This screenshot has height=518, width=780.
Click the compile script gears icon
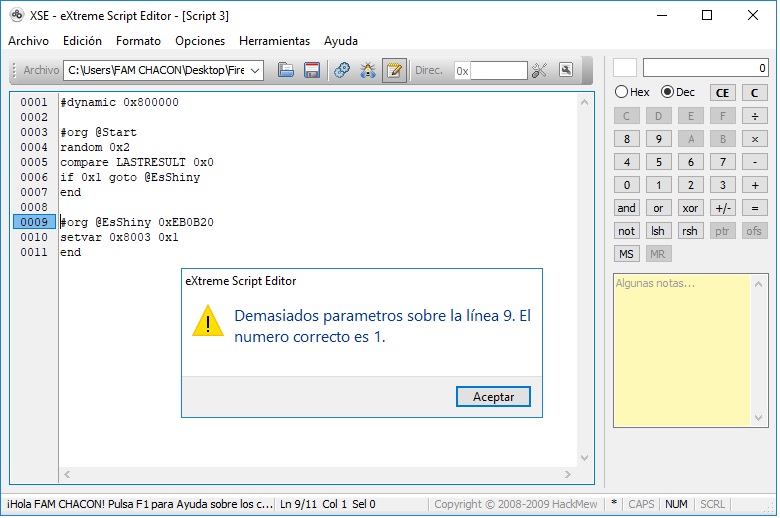(342, 70)
